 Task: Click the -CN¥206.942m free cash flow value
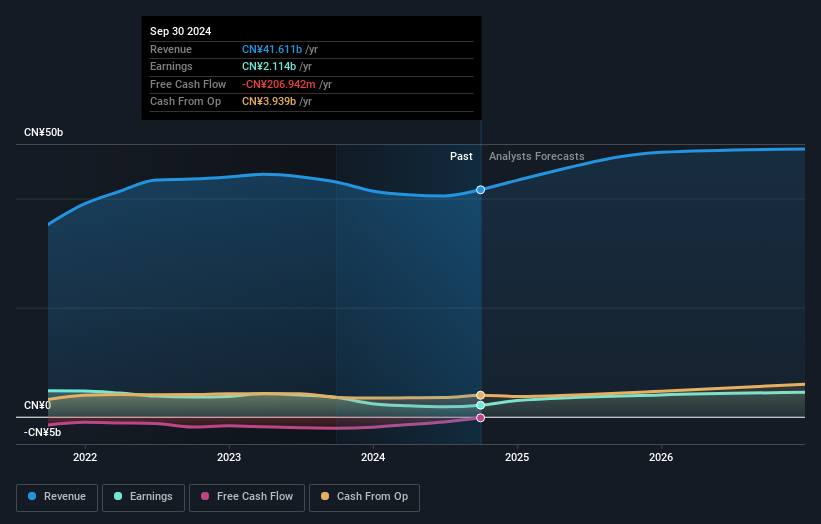tap(279, 84)
